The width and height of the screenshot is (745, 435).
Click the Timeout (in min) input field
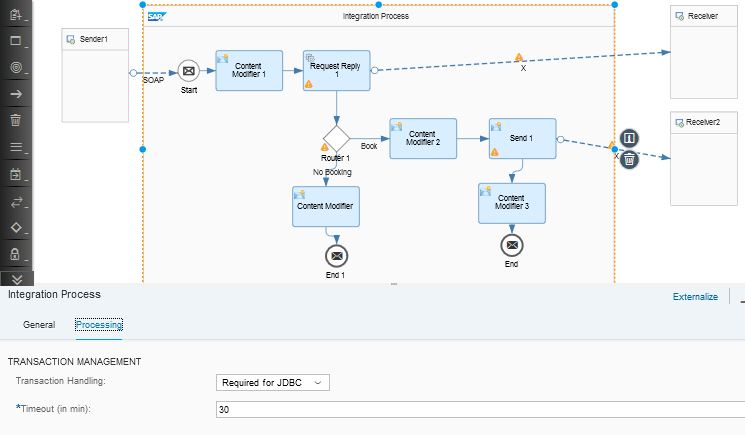tap(480, 409)
